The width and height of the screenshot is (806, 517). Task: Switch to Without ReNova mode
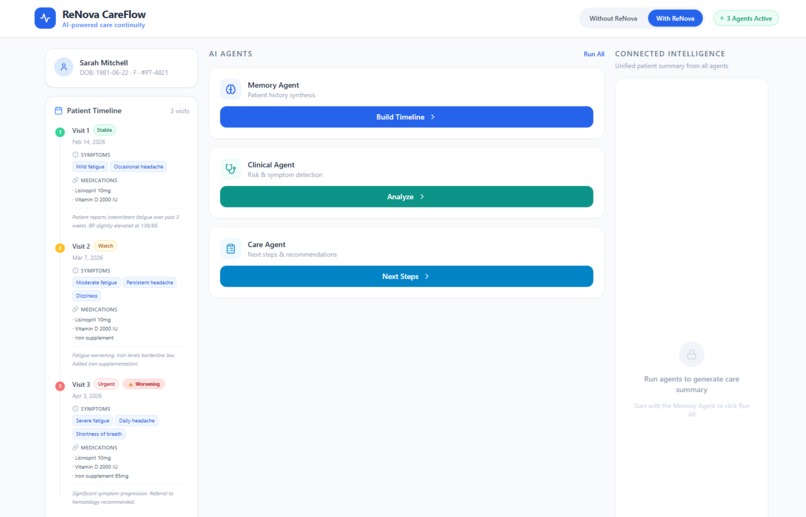pos(613,19)
